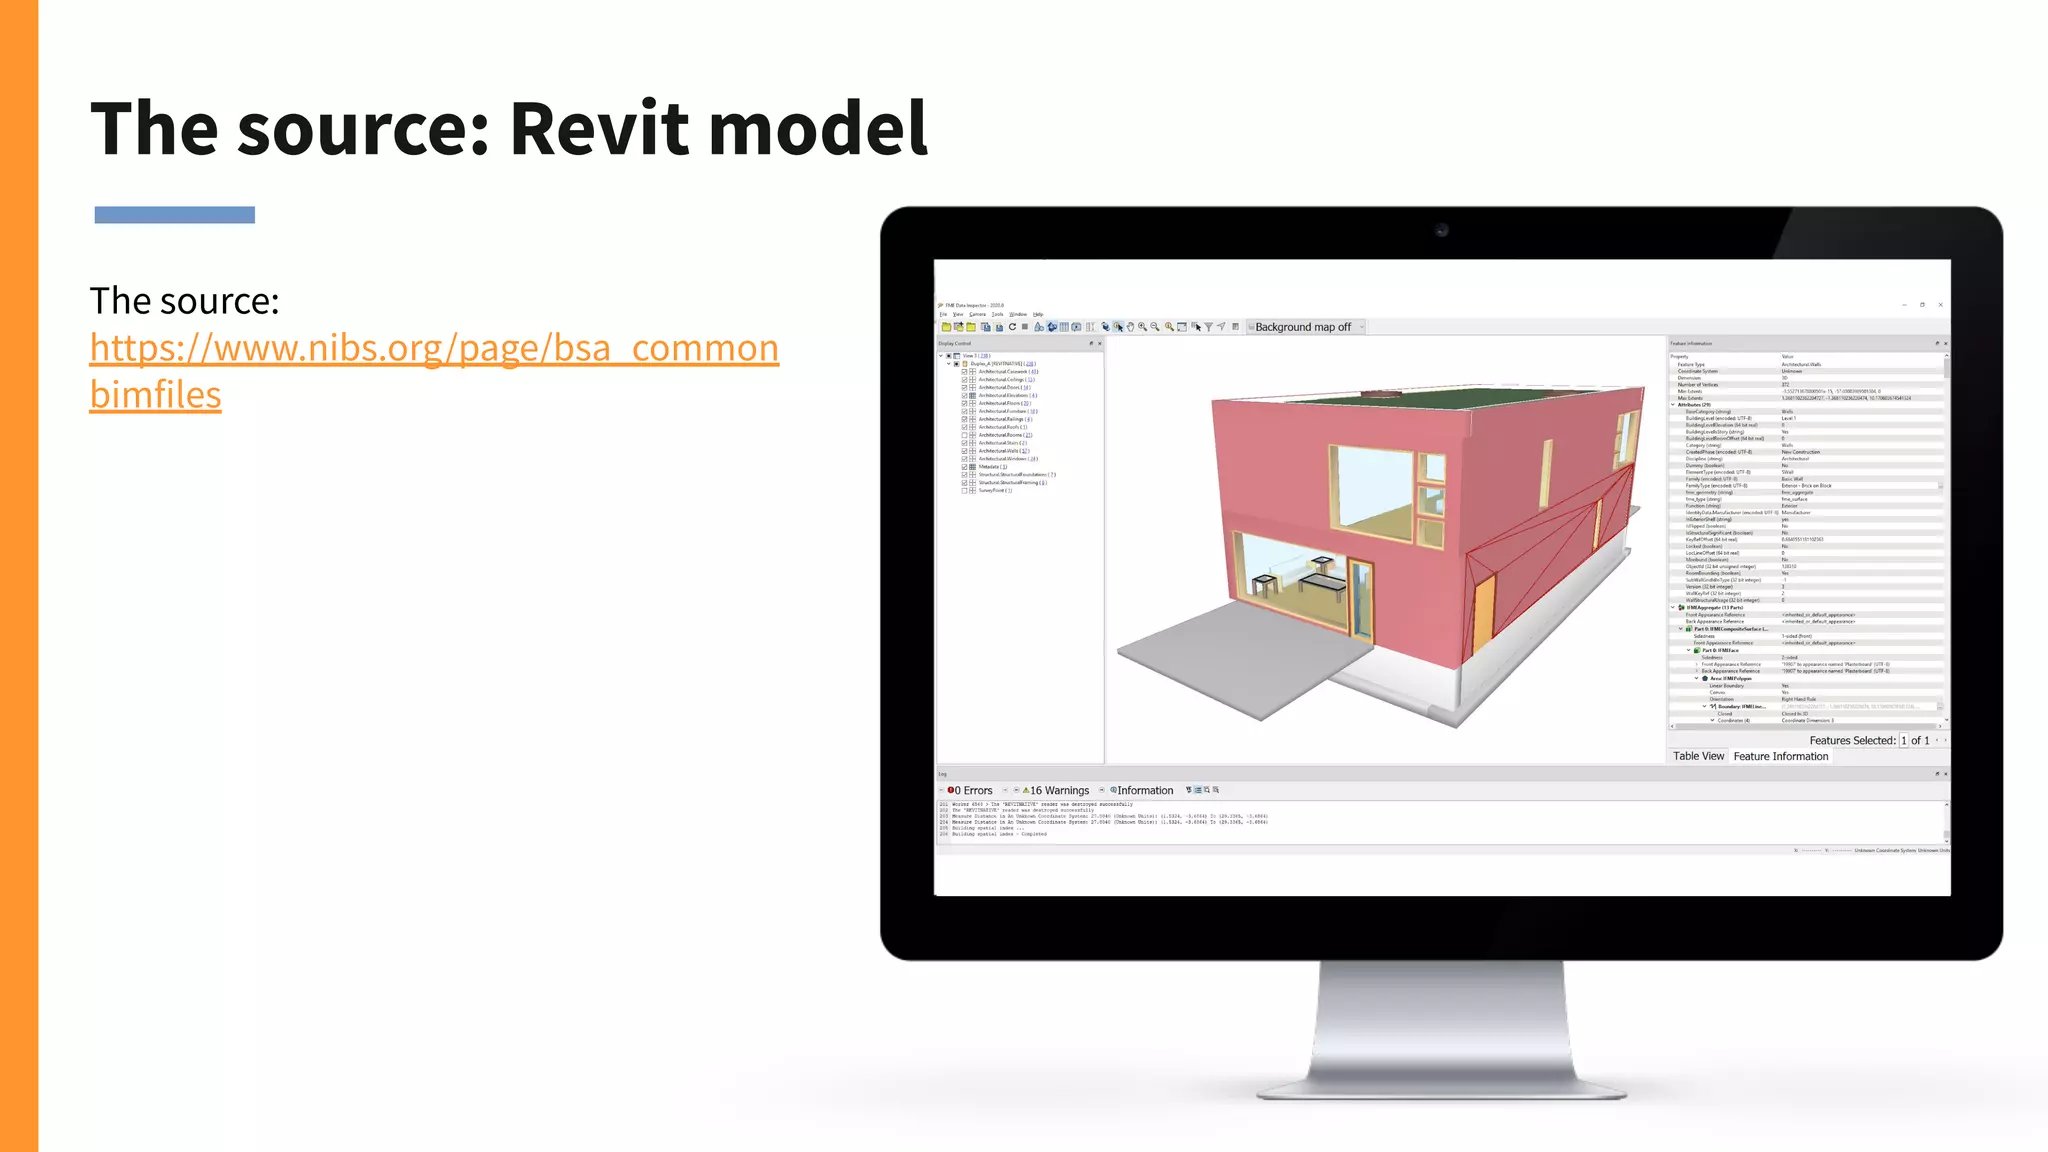Click the third yellow folder toolbar icon
This screenshot has height=1152, width=2048.
[x=971, y=327]
